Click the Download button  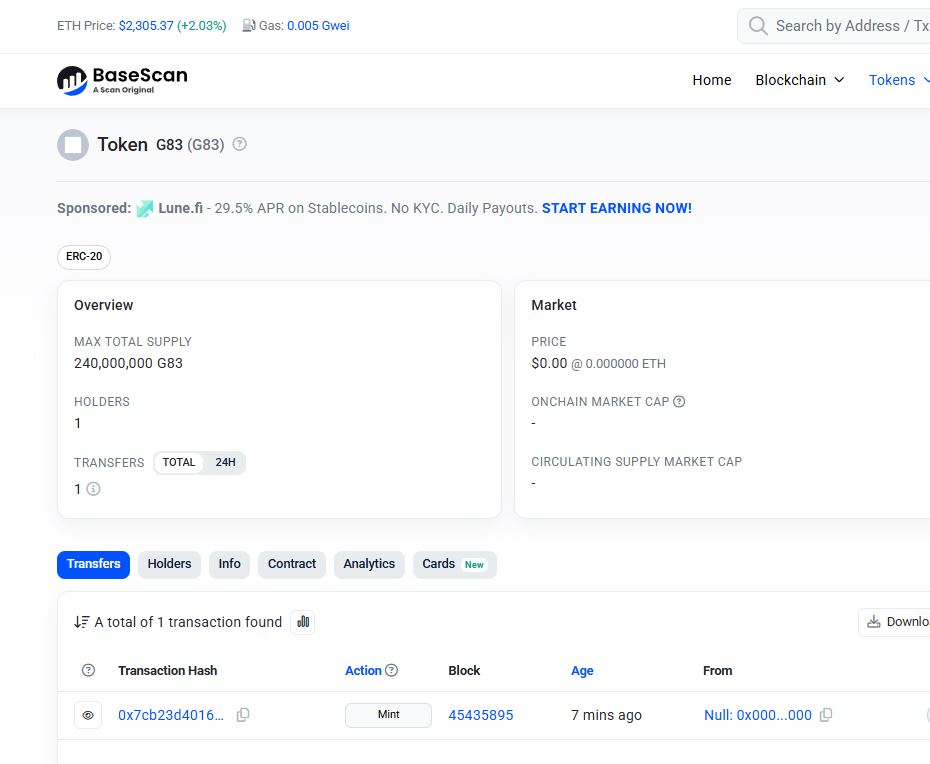[894, 622]
